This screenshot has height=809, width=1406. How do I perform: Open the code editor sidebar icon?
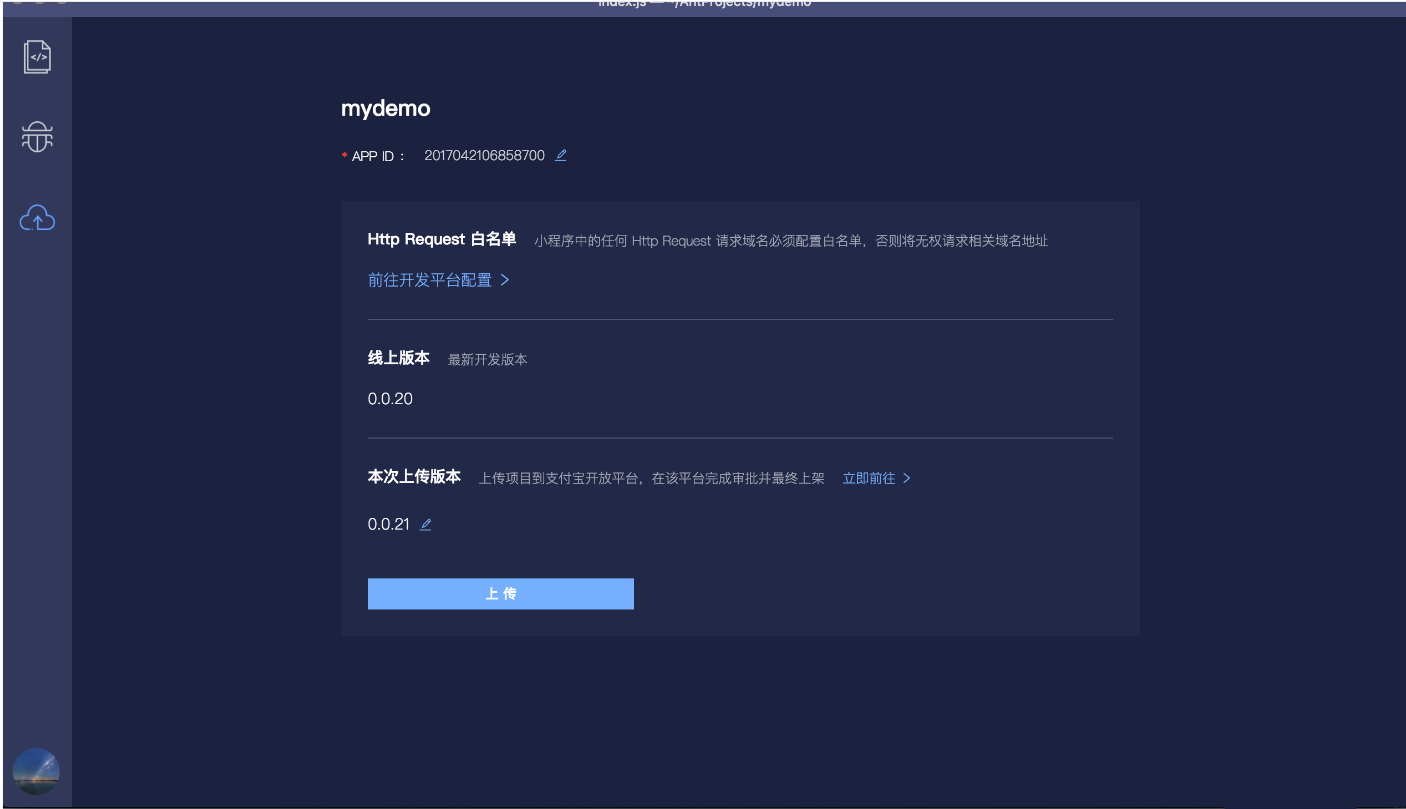pyautogui.click(x=37, y=57)
